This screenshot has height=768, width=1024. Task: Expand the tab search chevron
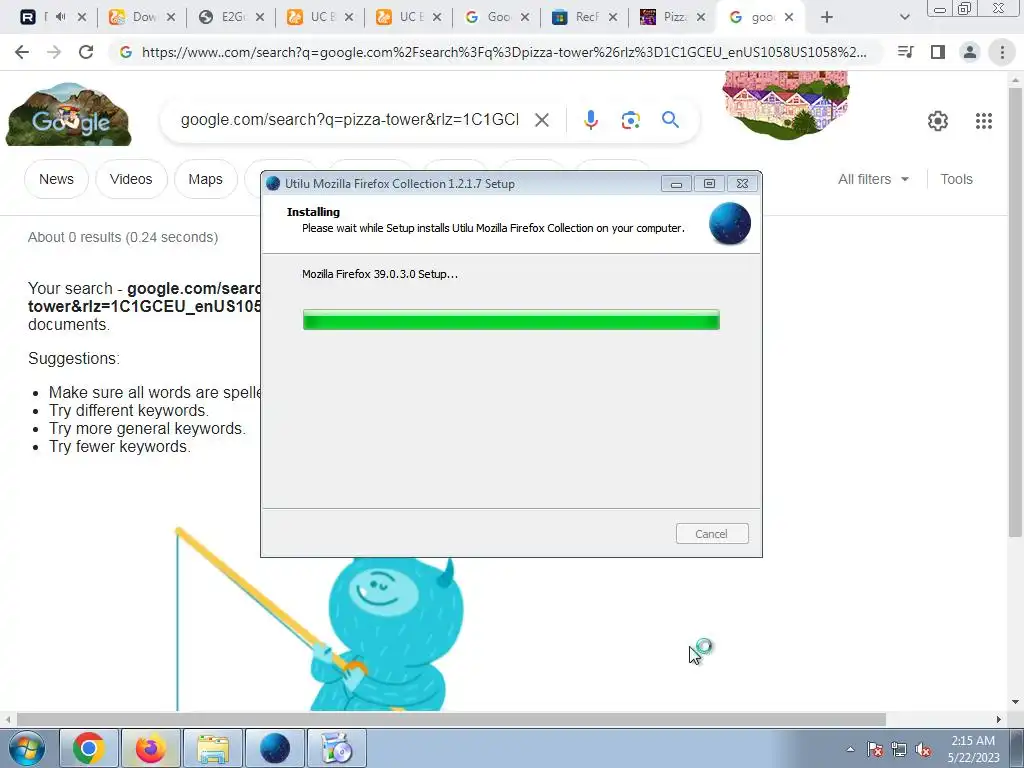coord(904,18)
